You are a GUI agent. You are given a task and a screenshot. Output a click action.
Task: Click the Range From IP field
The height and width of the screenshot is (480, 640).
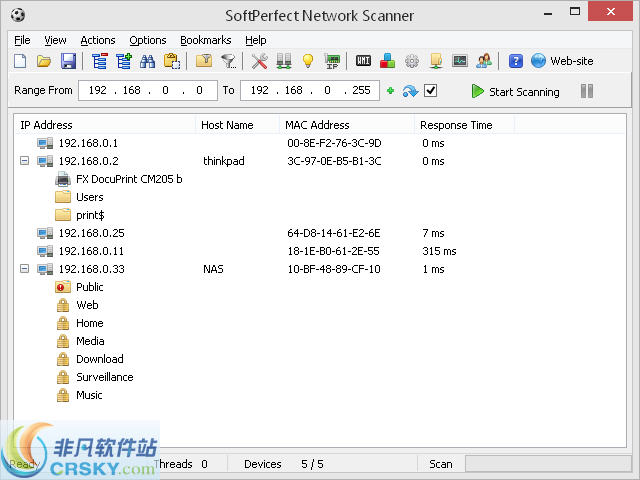click(148, 90)
